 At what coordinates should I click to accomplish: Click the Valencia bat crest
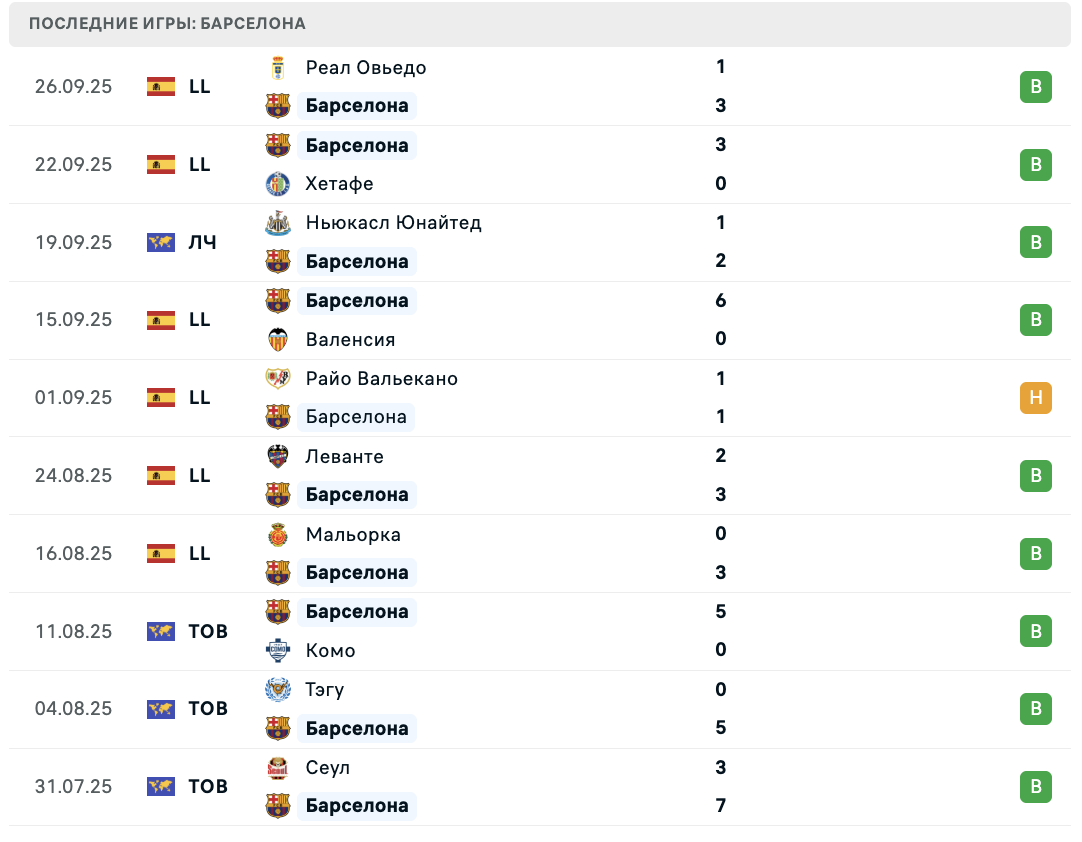pos(278,340)
